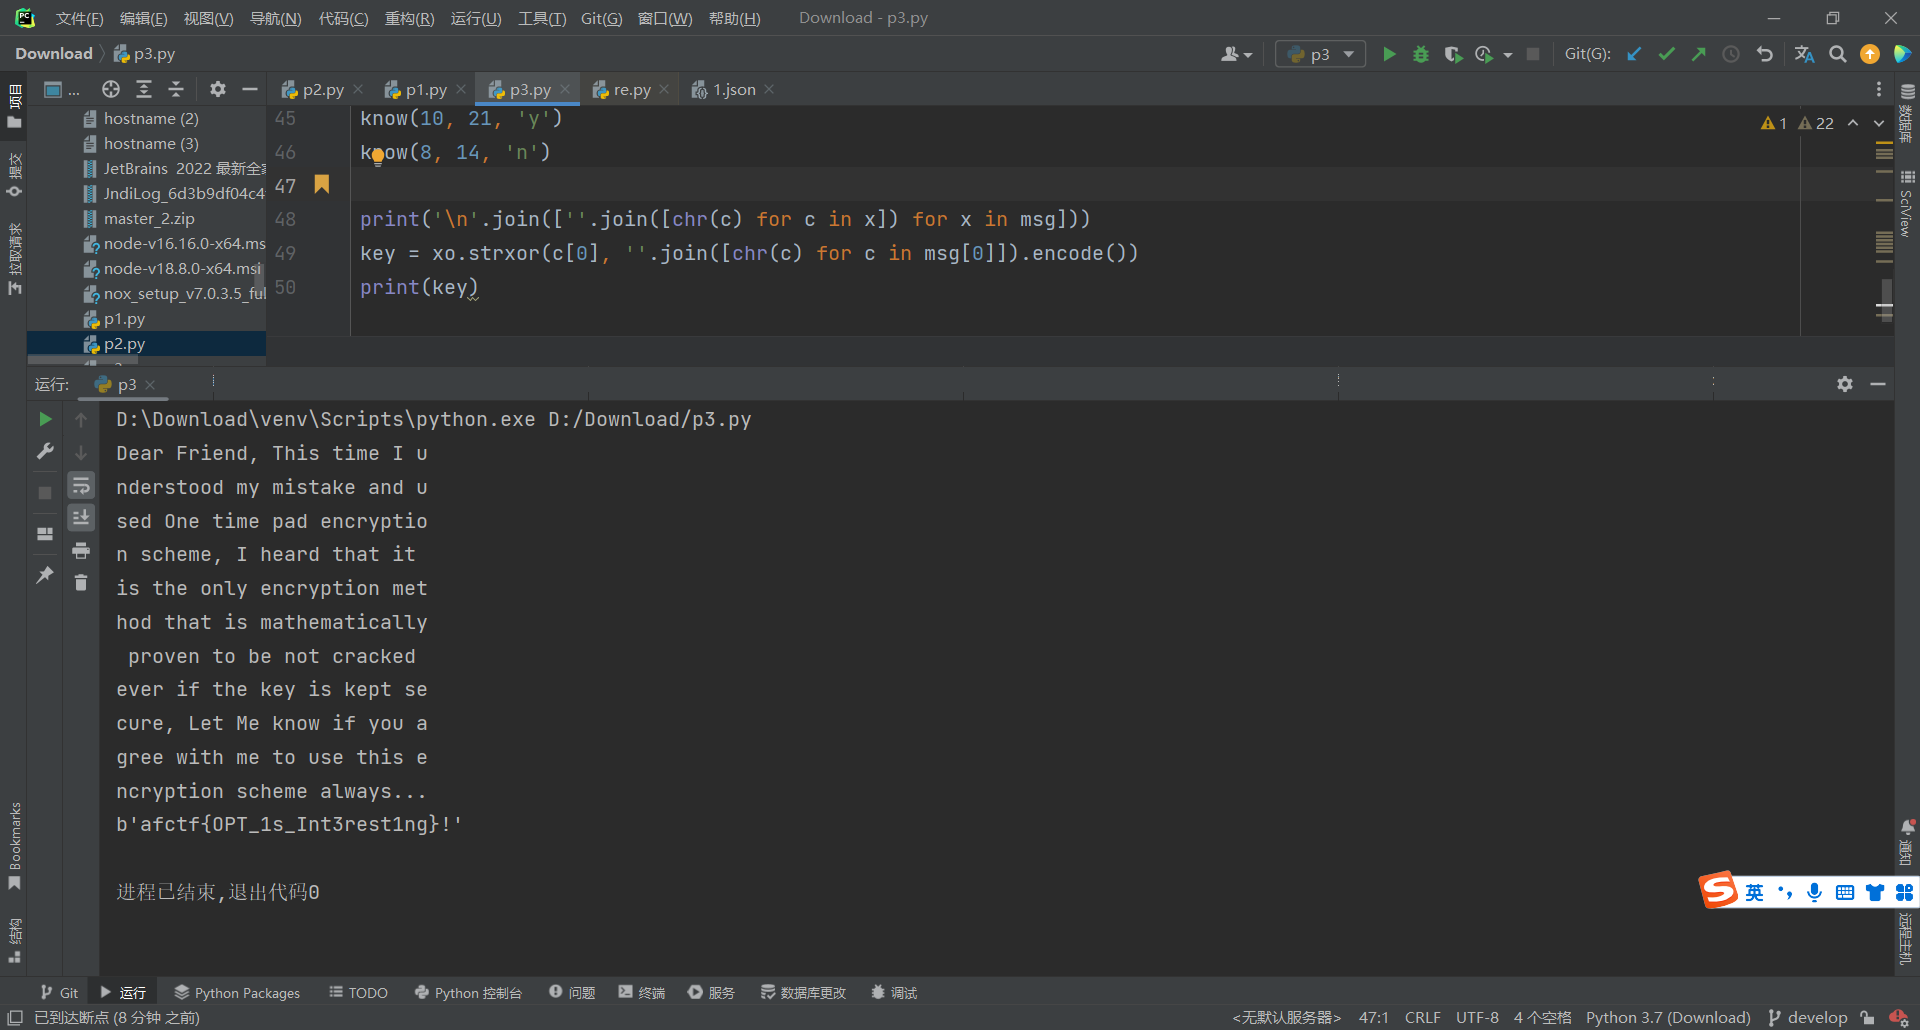Image resolution: width=1920 pixels, height=1030 pixels.
Task: Open the 终端 terminal tool window
Action: coord(641,992)
